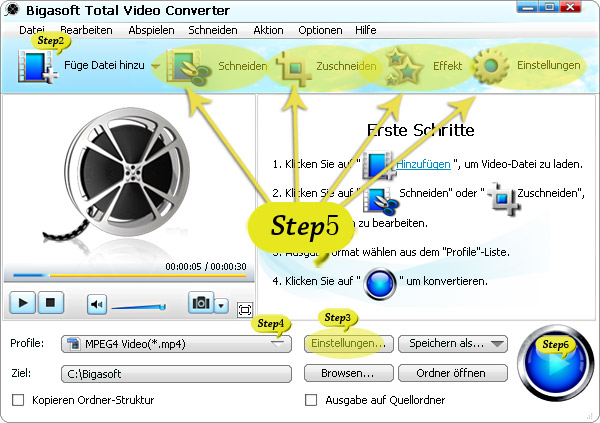Screen dimensions: 600x423
Task: Click the Bigasoft title bar app icon
Action: pyautogui.click(x=12, y=10)
